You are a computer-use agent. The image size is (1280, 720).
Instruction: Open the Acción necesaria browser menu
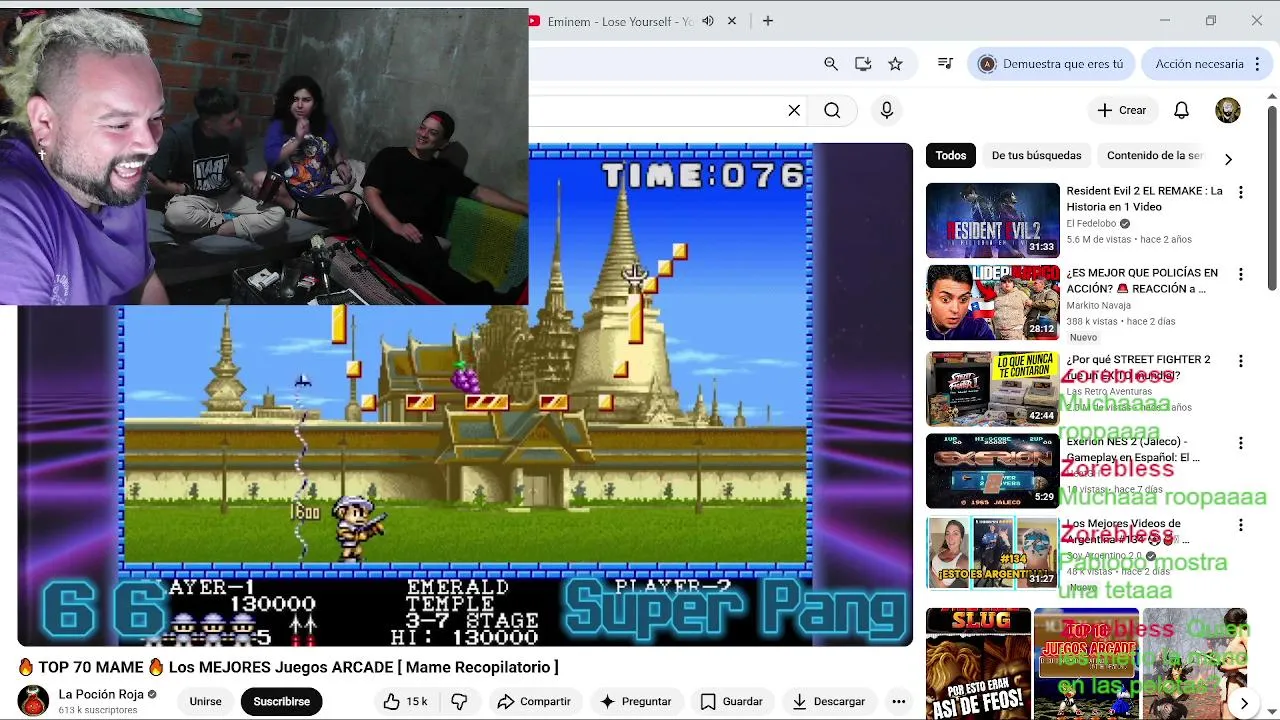pos(1208,64)
